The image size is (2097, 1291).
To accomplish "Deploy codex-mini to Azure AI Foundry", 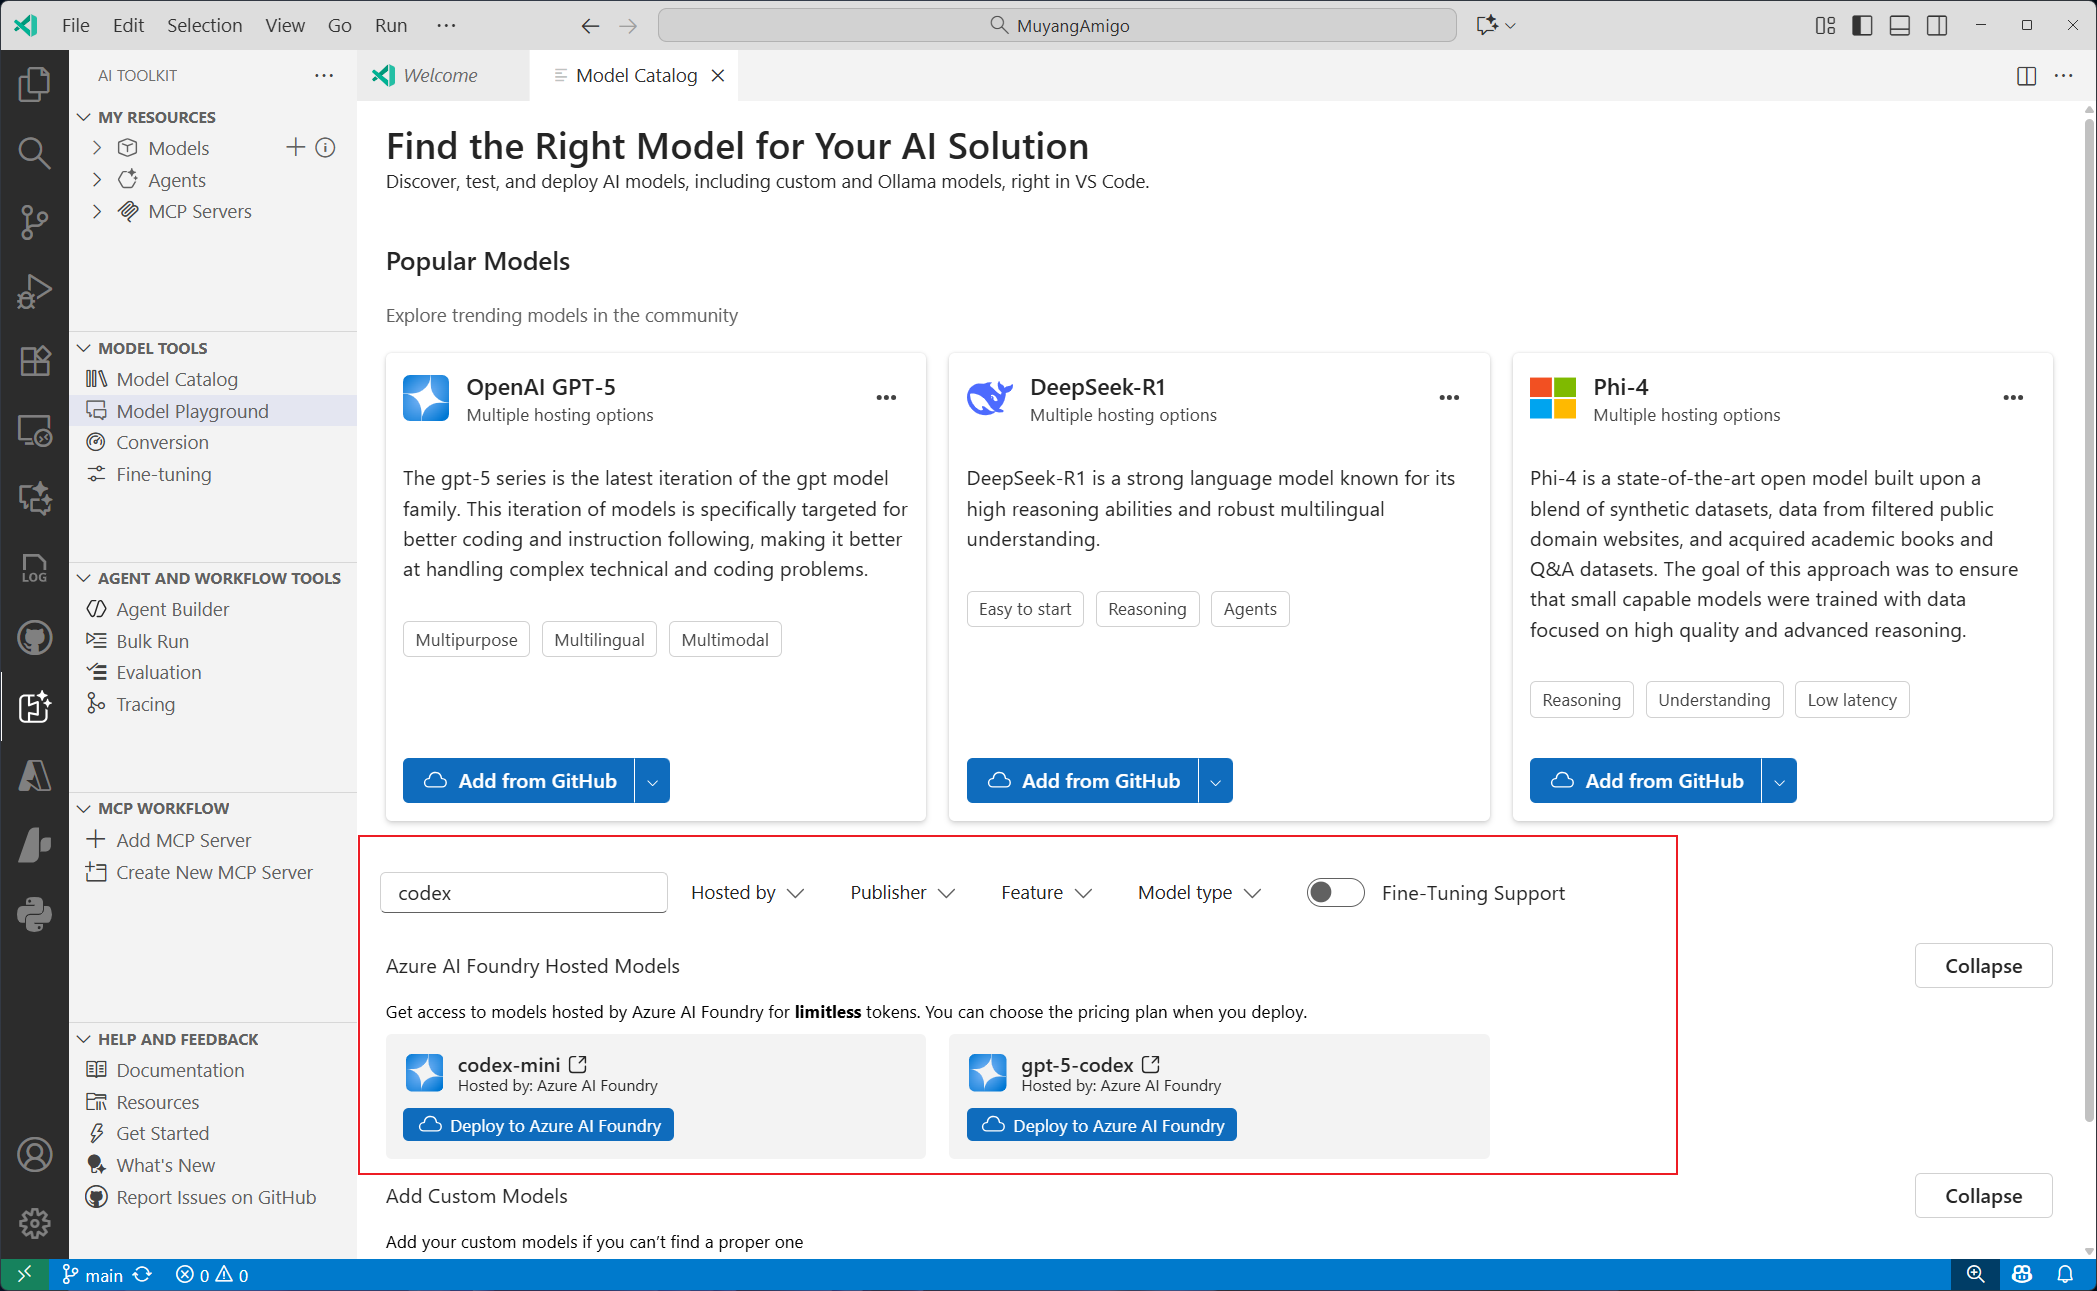I will (538, 1125).
